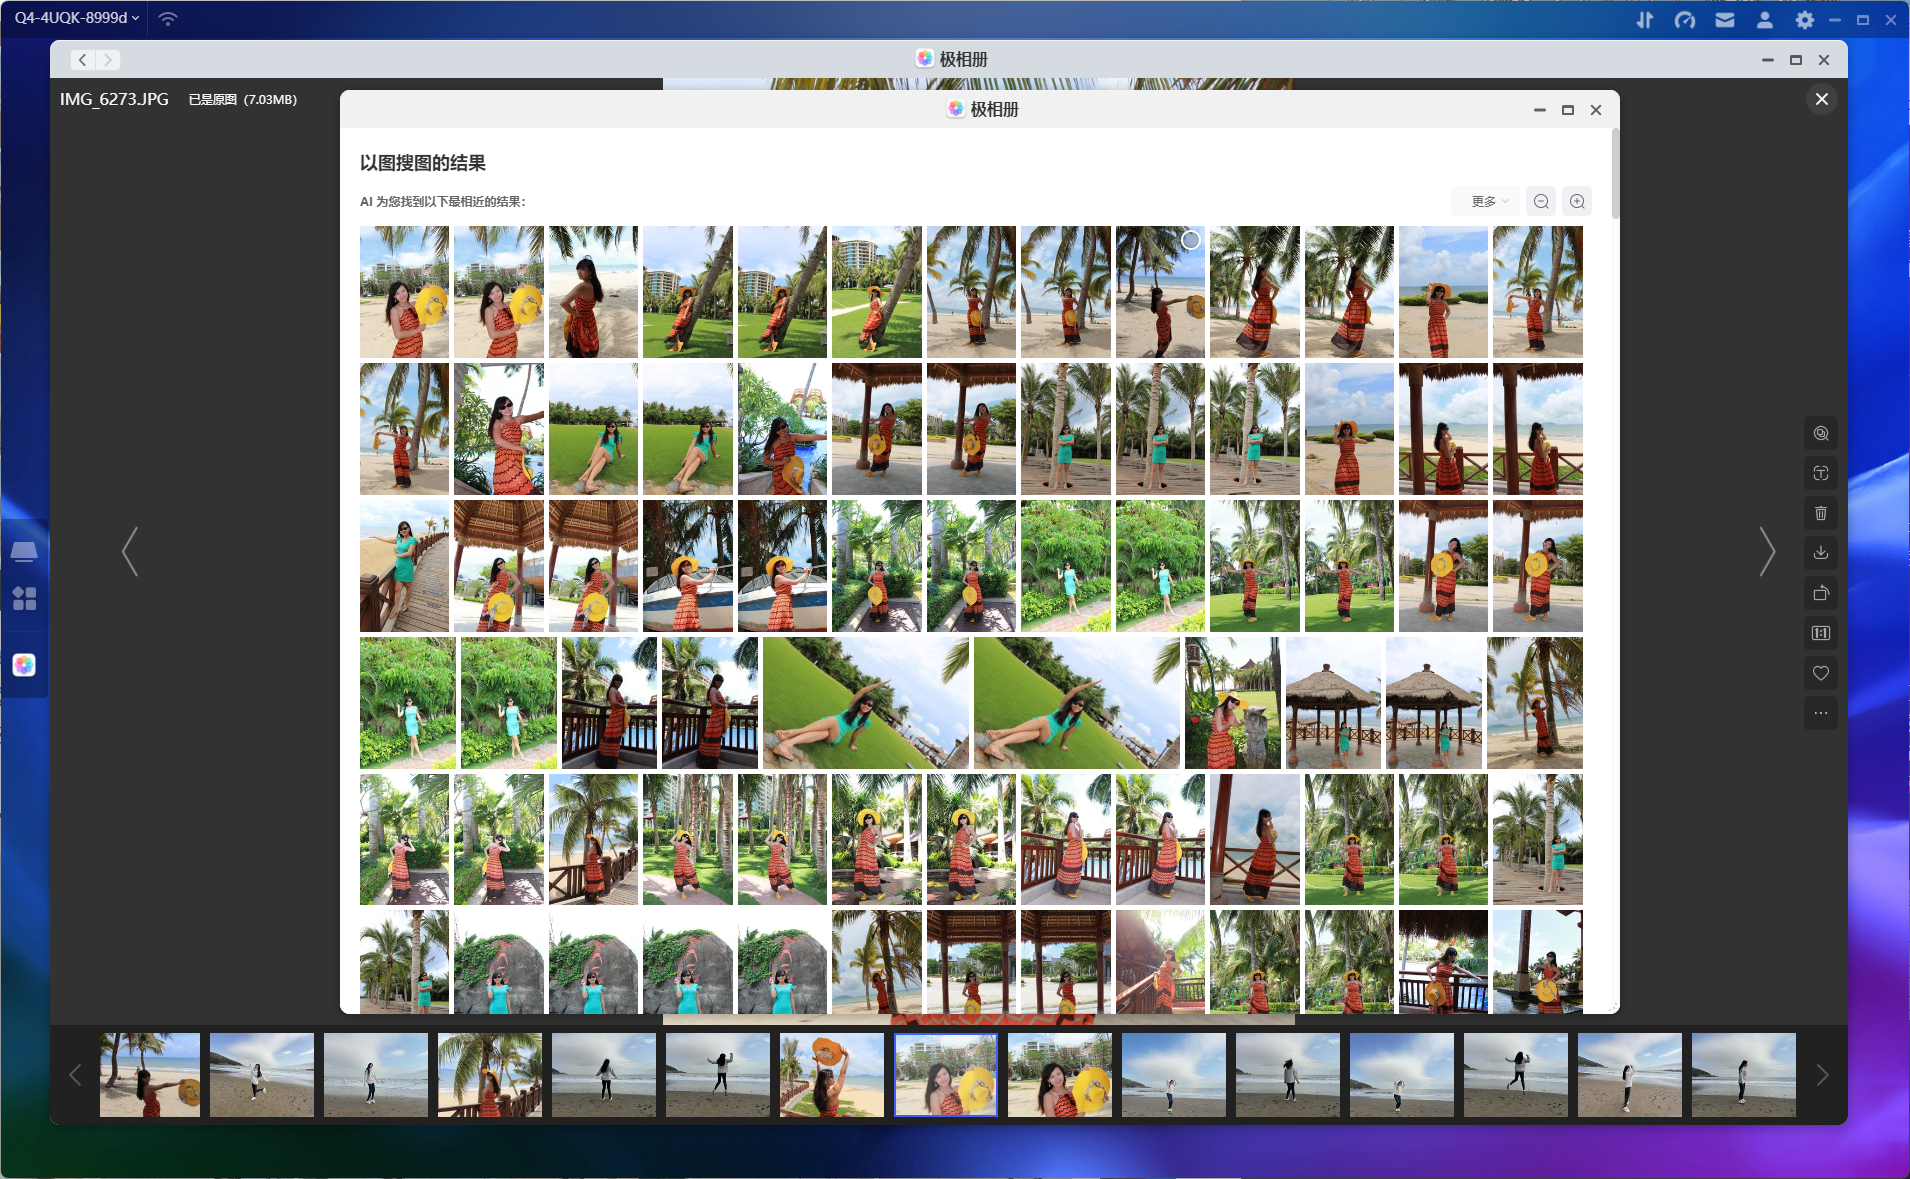Zoom out thumbnails in search results

[x=1541, y=201]
